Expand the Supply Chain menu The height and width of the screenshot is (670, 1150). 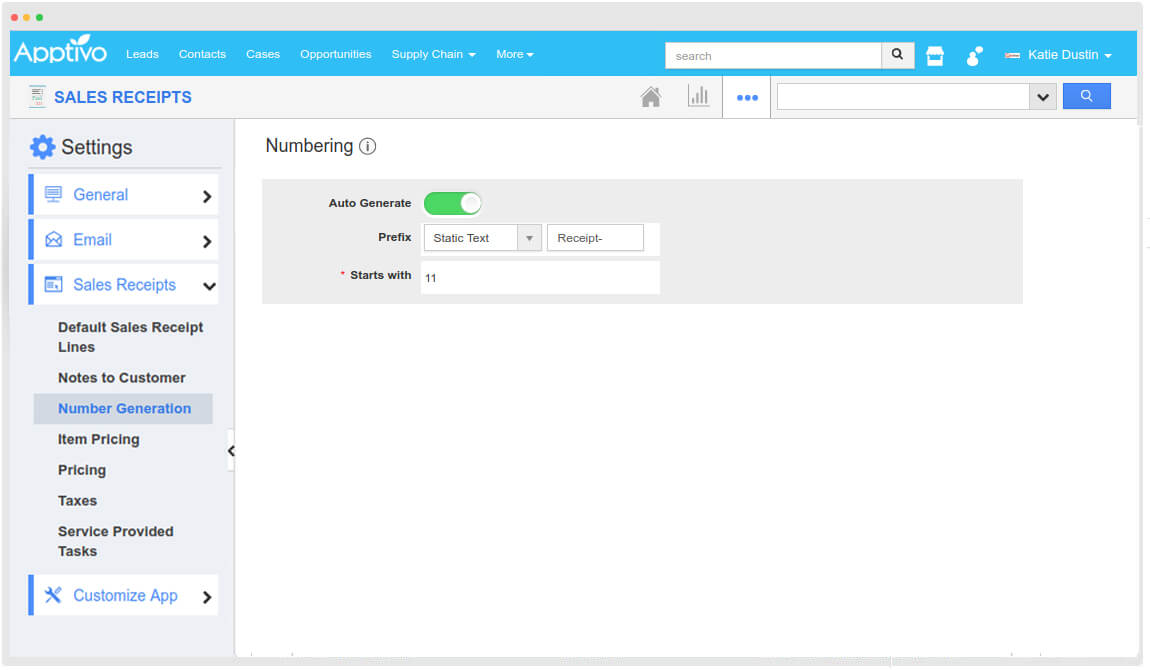click(433, 54)
